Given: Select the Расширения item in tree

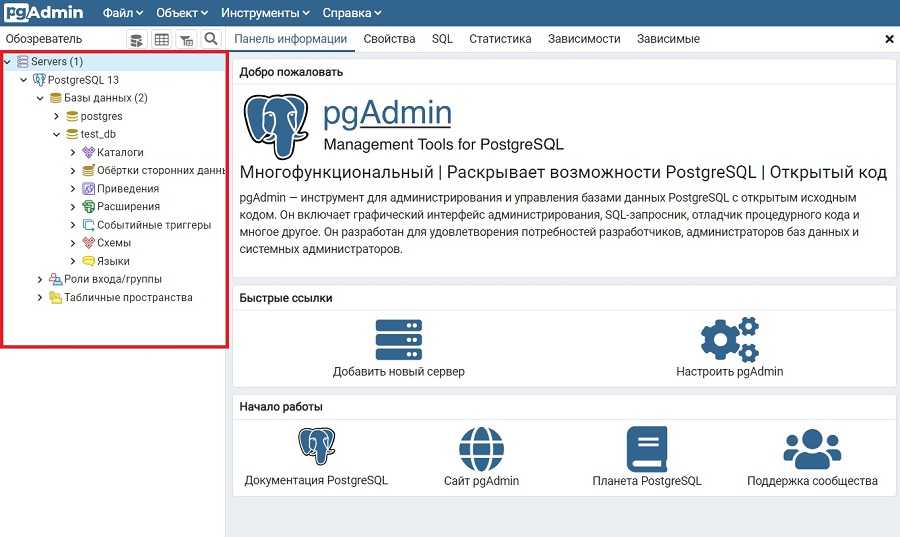Looking at the screenshot, I should click(128, 207).
